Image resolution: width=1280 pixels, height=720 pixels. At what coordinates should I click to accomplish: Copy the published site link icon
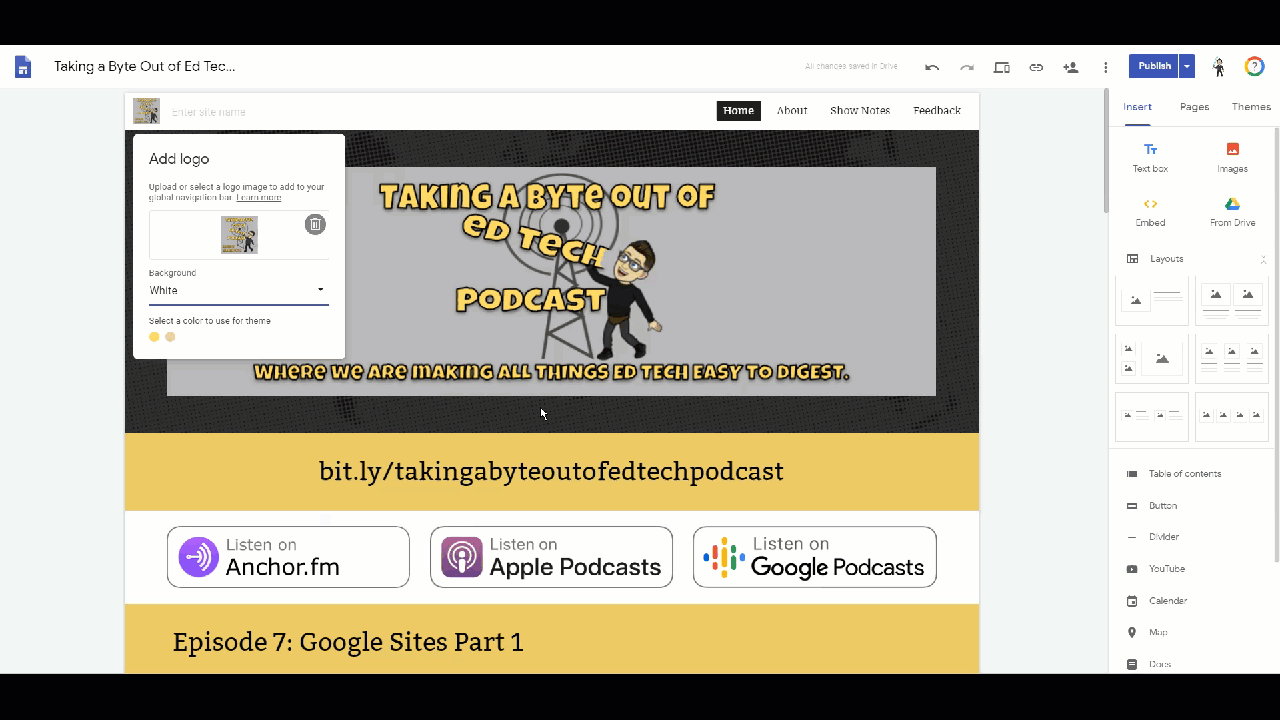(x=1036, y=67)
